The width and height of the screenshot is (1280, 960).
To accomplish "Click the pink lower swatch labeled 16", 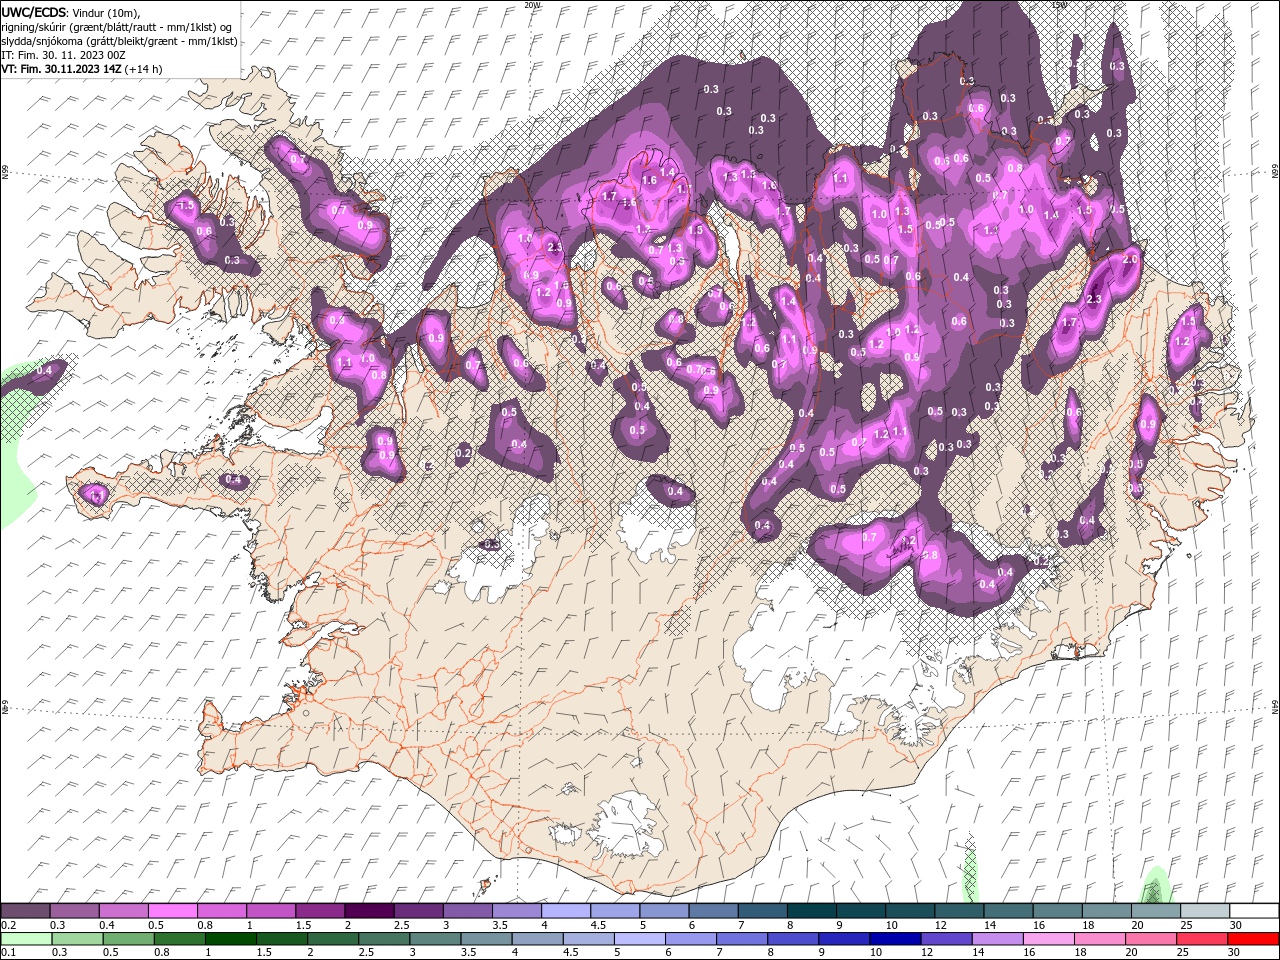I will pos(1049,939).
